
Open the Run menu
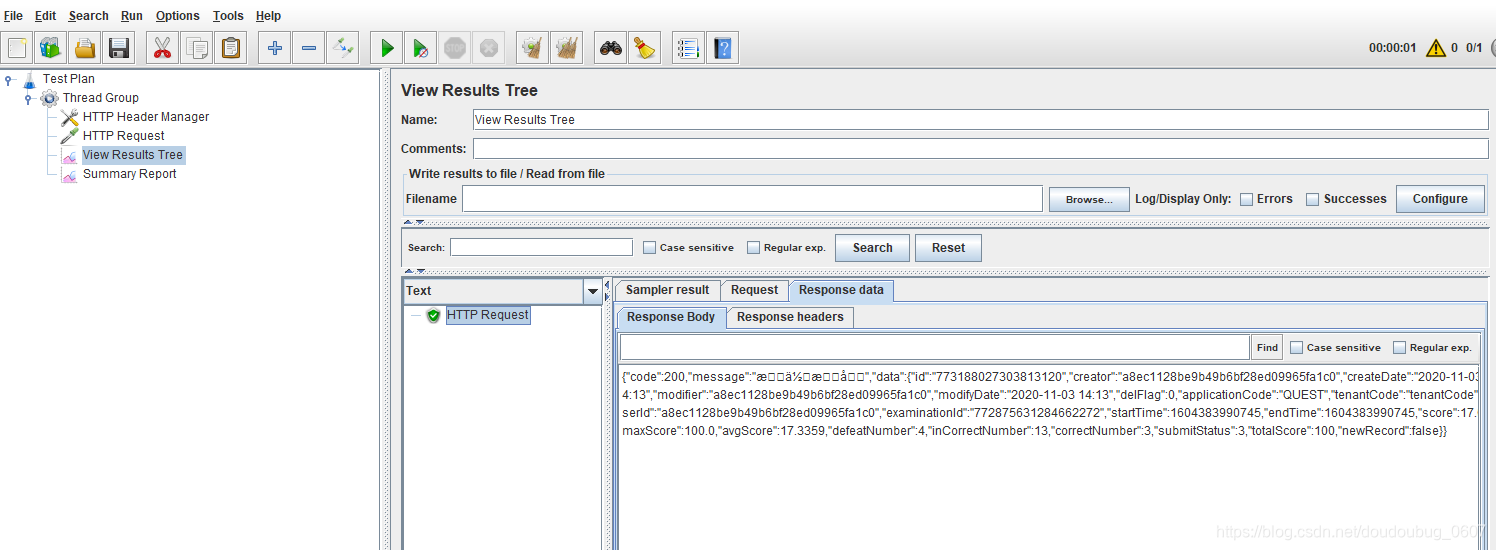click(132, 16)
